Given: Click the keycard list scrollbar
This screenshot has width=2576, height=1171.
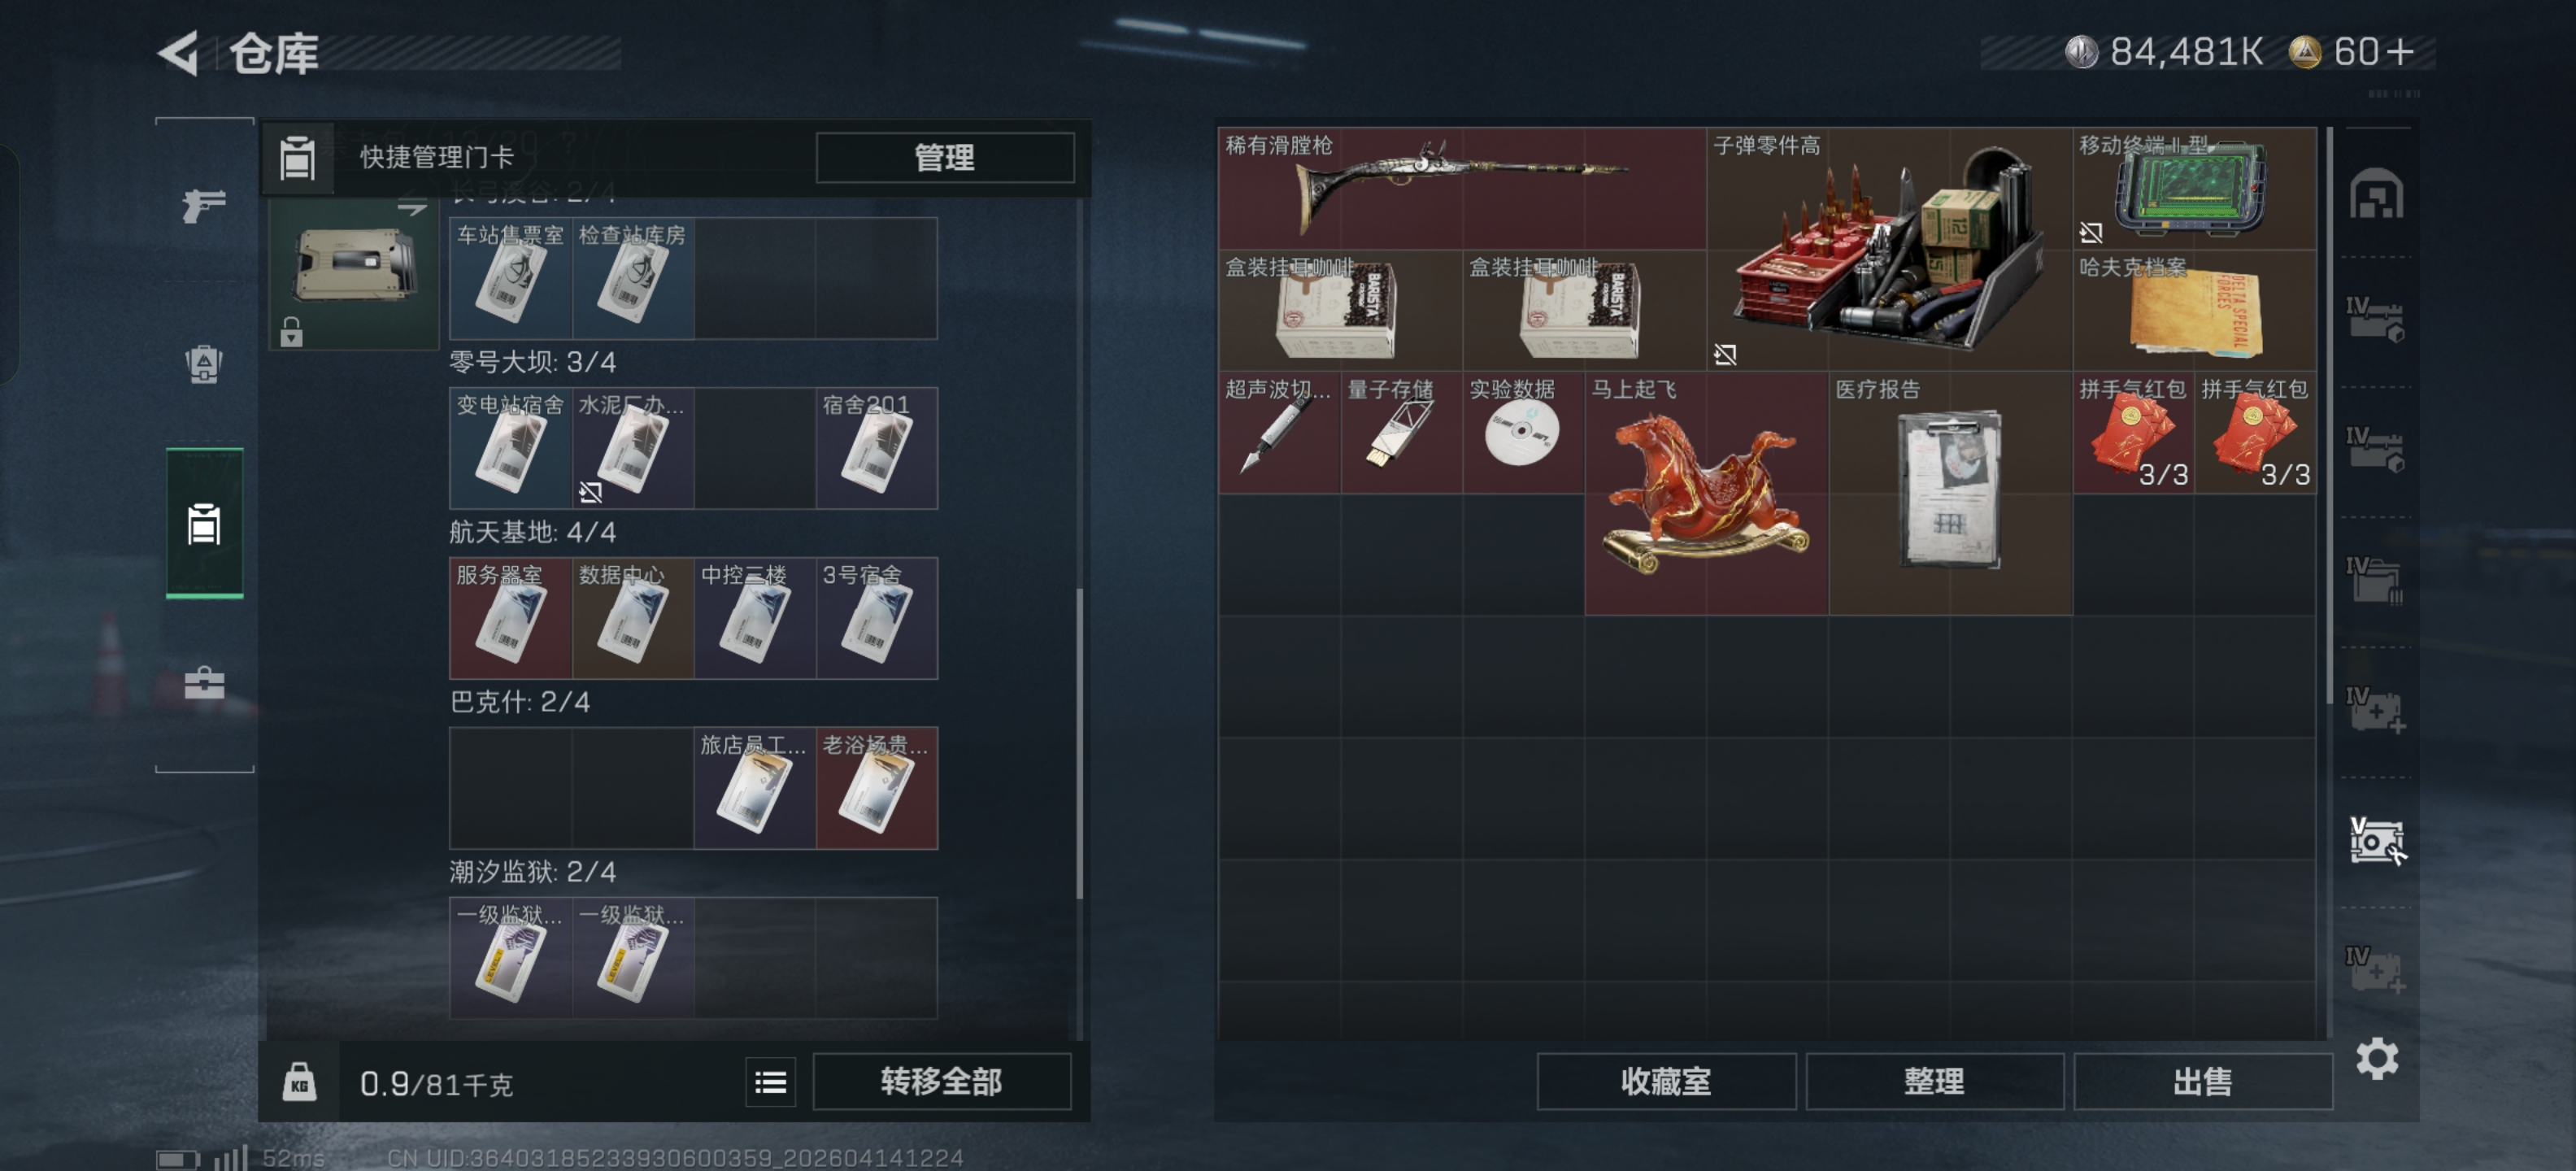Looking at the screenshot, I should tap(1079, 744).
